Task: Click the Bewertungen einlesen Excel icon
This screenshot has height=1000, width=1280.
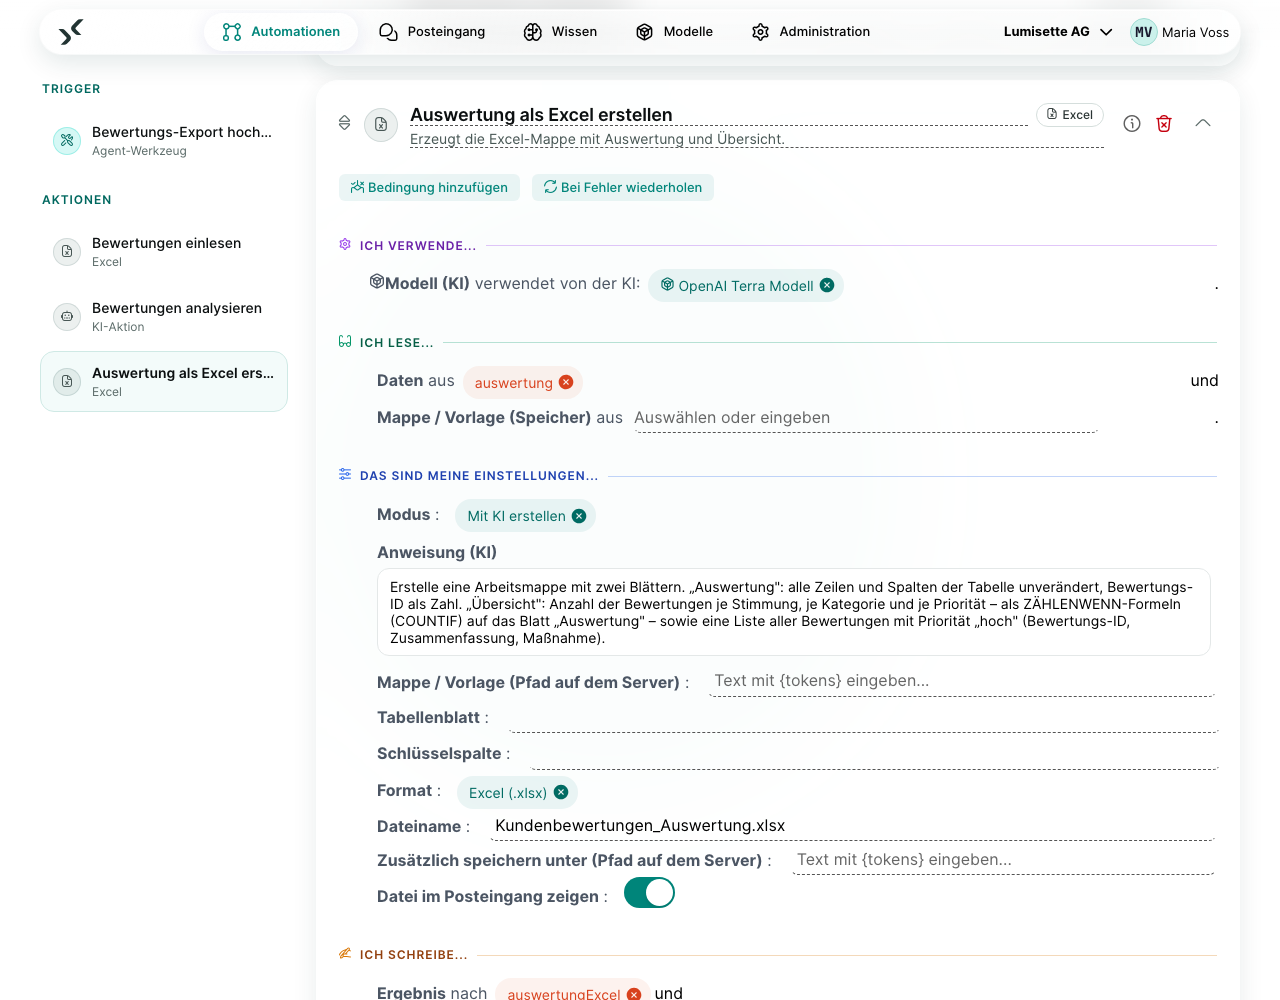Action: [x=67, y=252]
